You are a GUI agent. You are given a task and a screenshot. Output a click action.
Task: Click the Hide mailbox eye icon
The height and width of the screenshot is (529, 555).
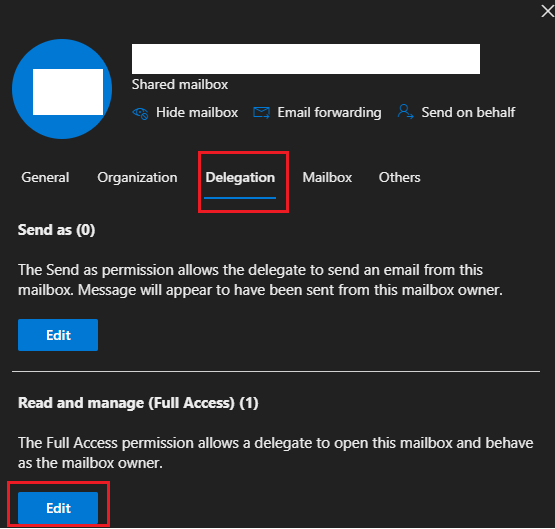(140, 113)
